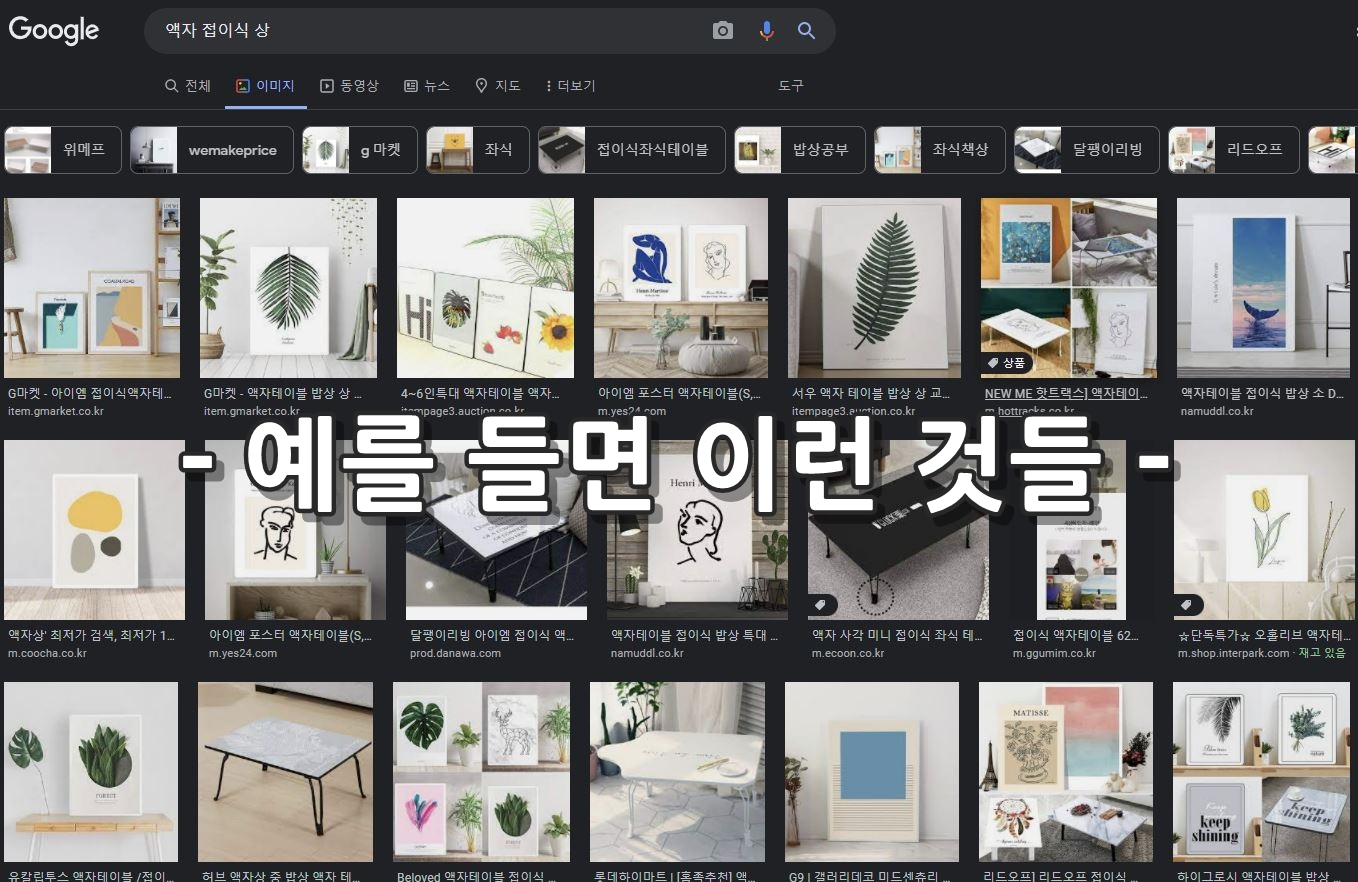The width and height of the screenshot is (1358, 882).
Task: Click the m.shop.interpark.com source text
Action: coord(1233,653)
